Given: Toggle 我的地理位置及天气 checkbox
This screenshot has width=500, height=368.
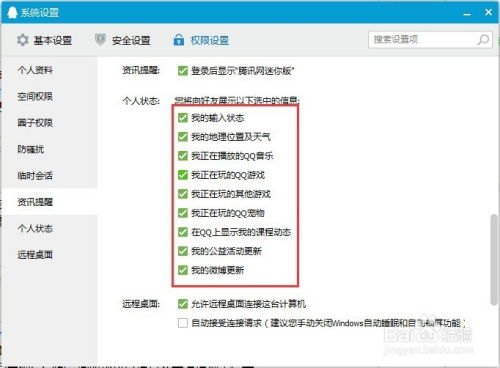Looking at the screenshot, I should click(183, 137).
